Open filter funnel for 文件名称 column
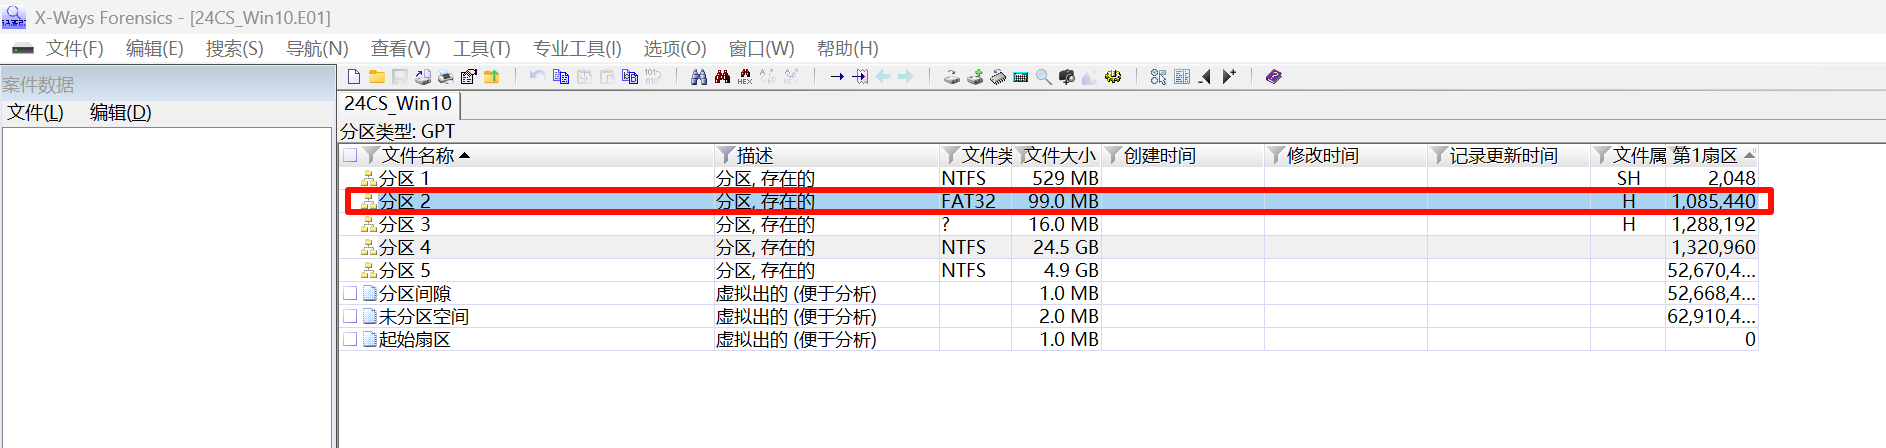 point(371,155)
